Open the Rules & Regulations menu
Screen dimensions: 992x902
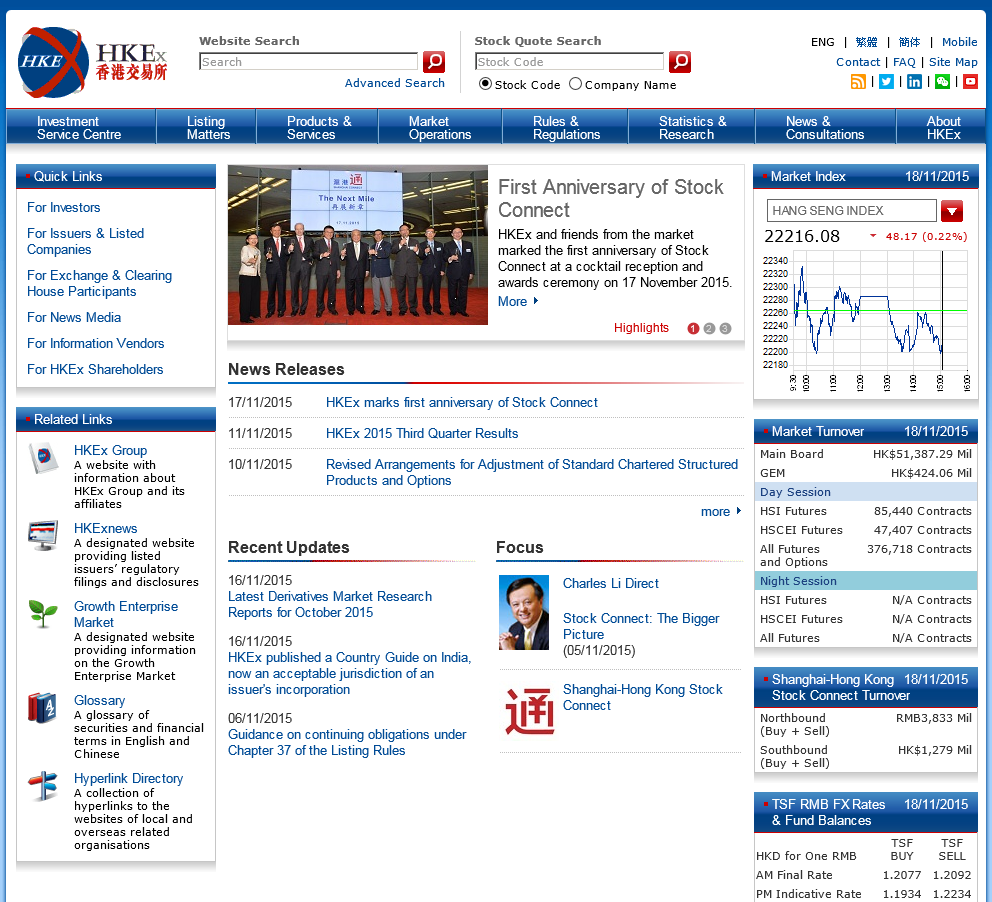tap(566, 127)
